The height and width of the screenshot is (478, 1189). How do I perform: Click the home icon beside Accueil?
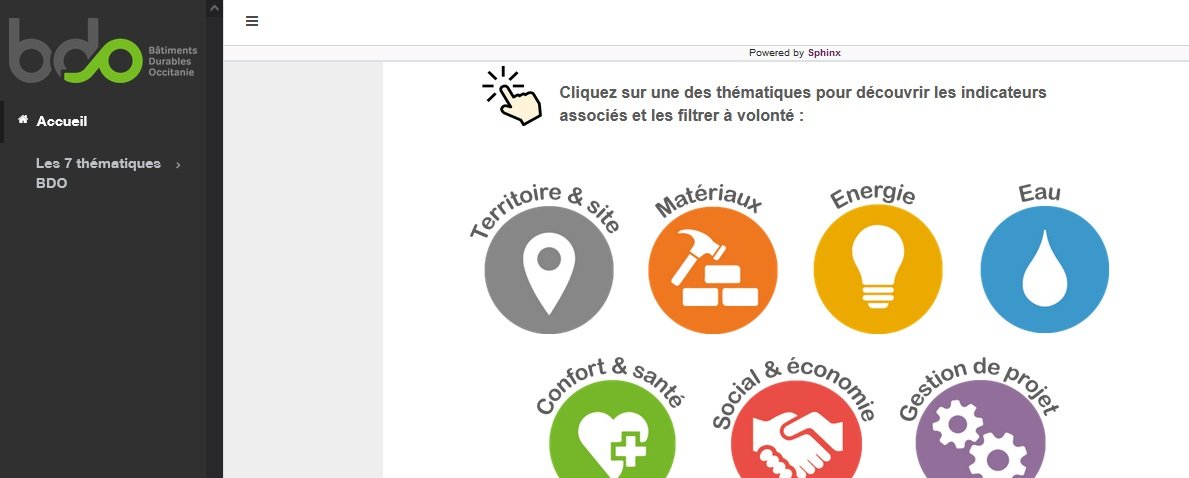click(x=23, y=120)
